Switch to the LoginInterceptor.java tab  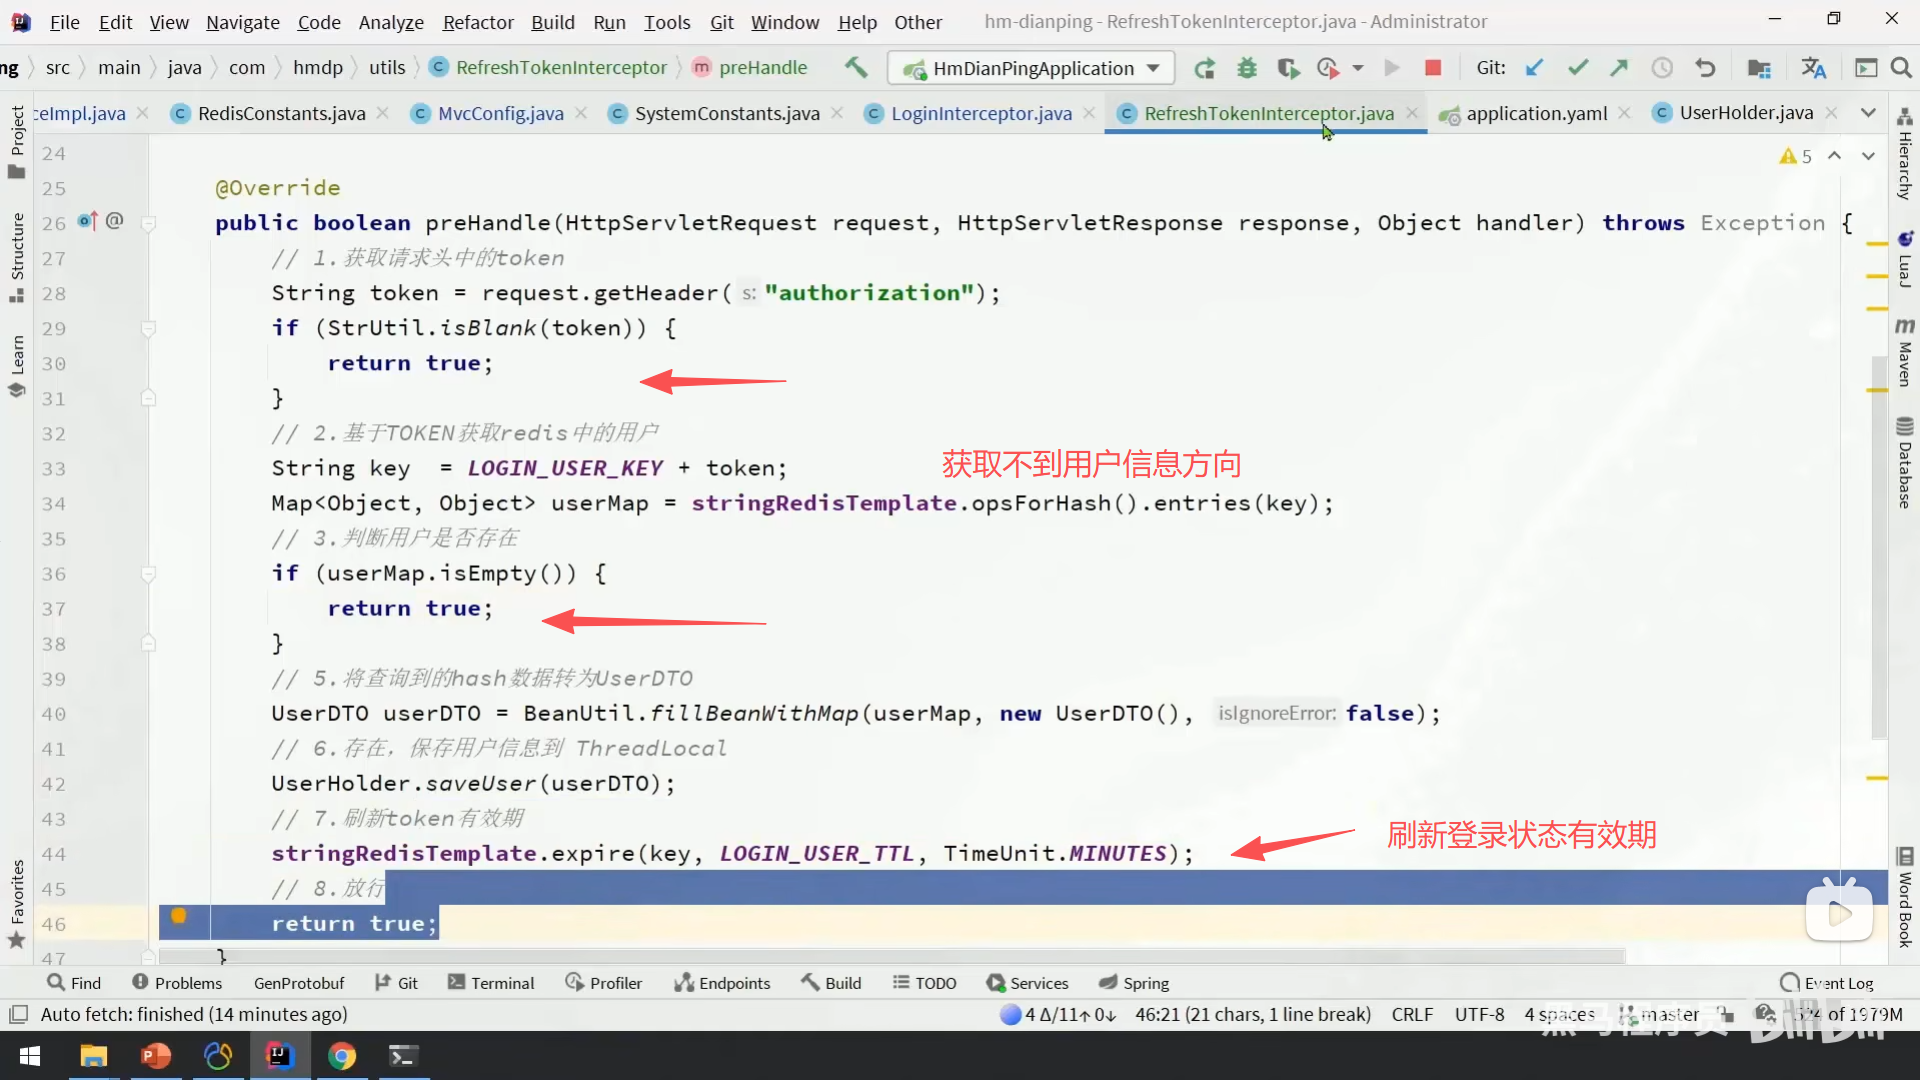(x=980, y=114)
